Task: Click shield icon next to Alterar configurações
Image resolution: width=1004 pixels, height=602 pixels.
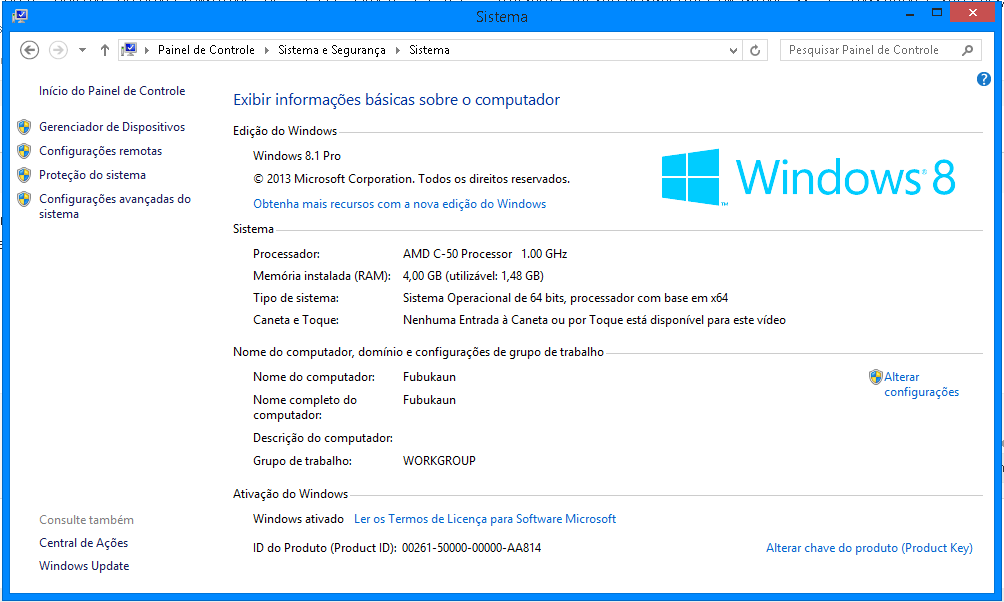Action: click(x=875, y=377)
